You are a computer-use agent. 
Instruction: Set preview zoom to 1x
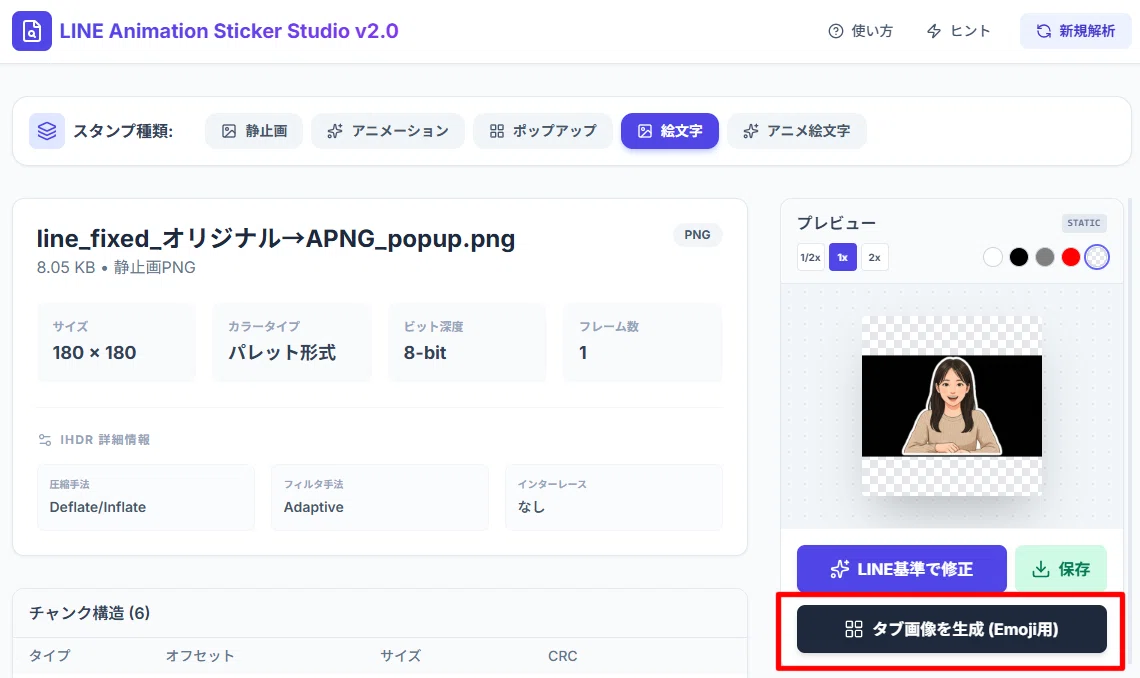843,257
